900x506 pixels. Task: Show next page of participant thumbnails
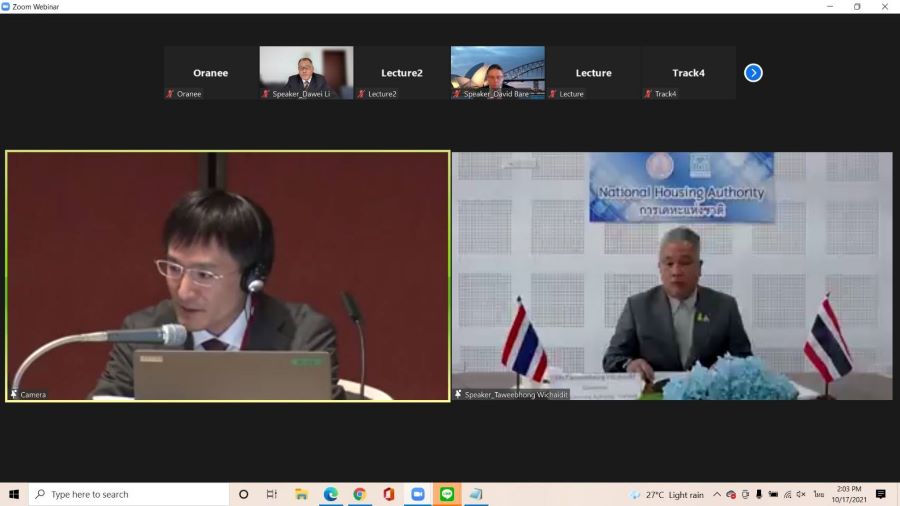753,73
